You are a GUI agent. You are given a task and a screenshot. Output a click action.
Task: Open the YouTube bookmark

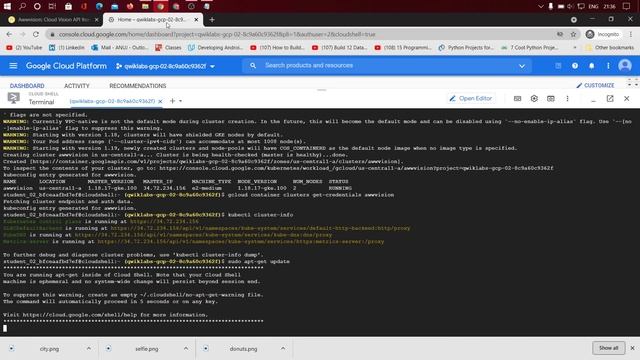[24, 48]
